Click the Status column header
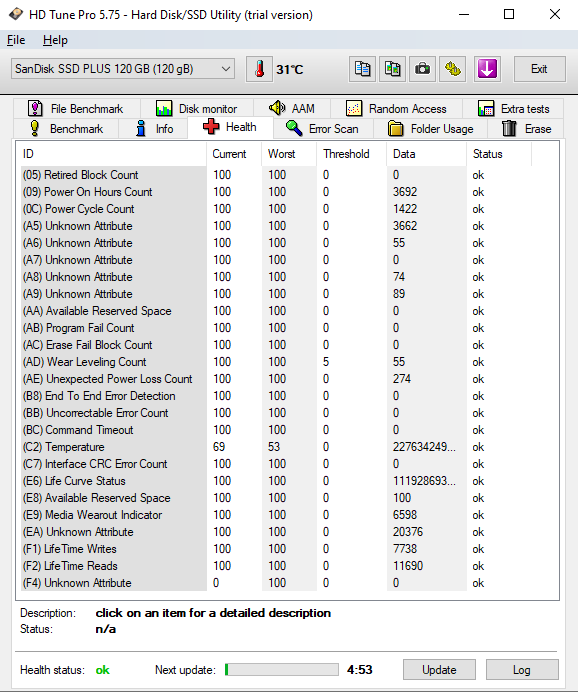 pos(499,154)
